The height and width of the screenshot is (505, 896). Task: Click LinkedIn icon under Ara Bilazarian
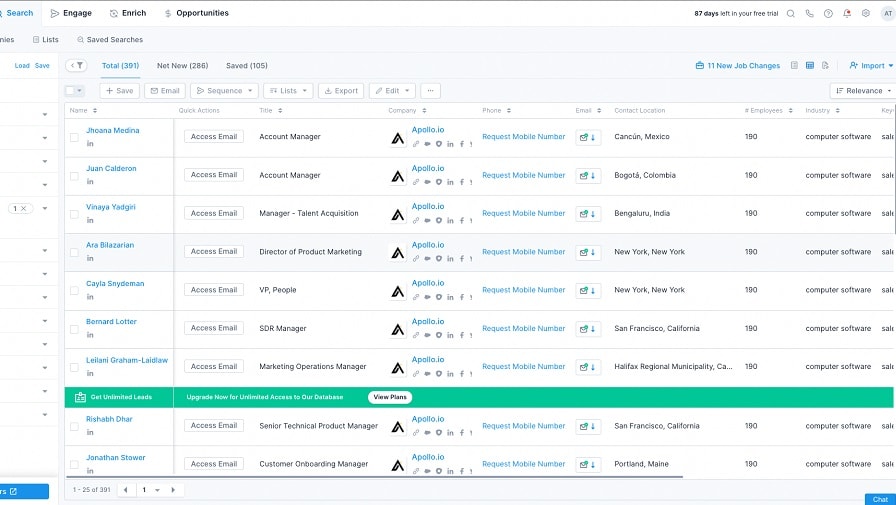pyautogui.click(x=90, y=259)
